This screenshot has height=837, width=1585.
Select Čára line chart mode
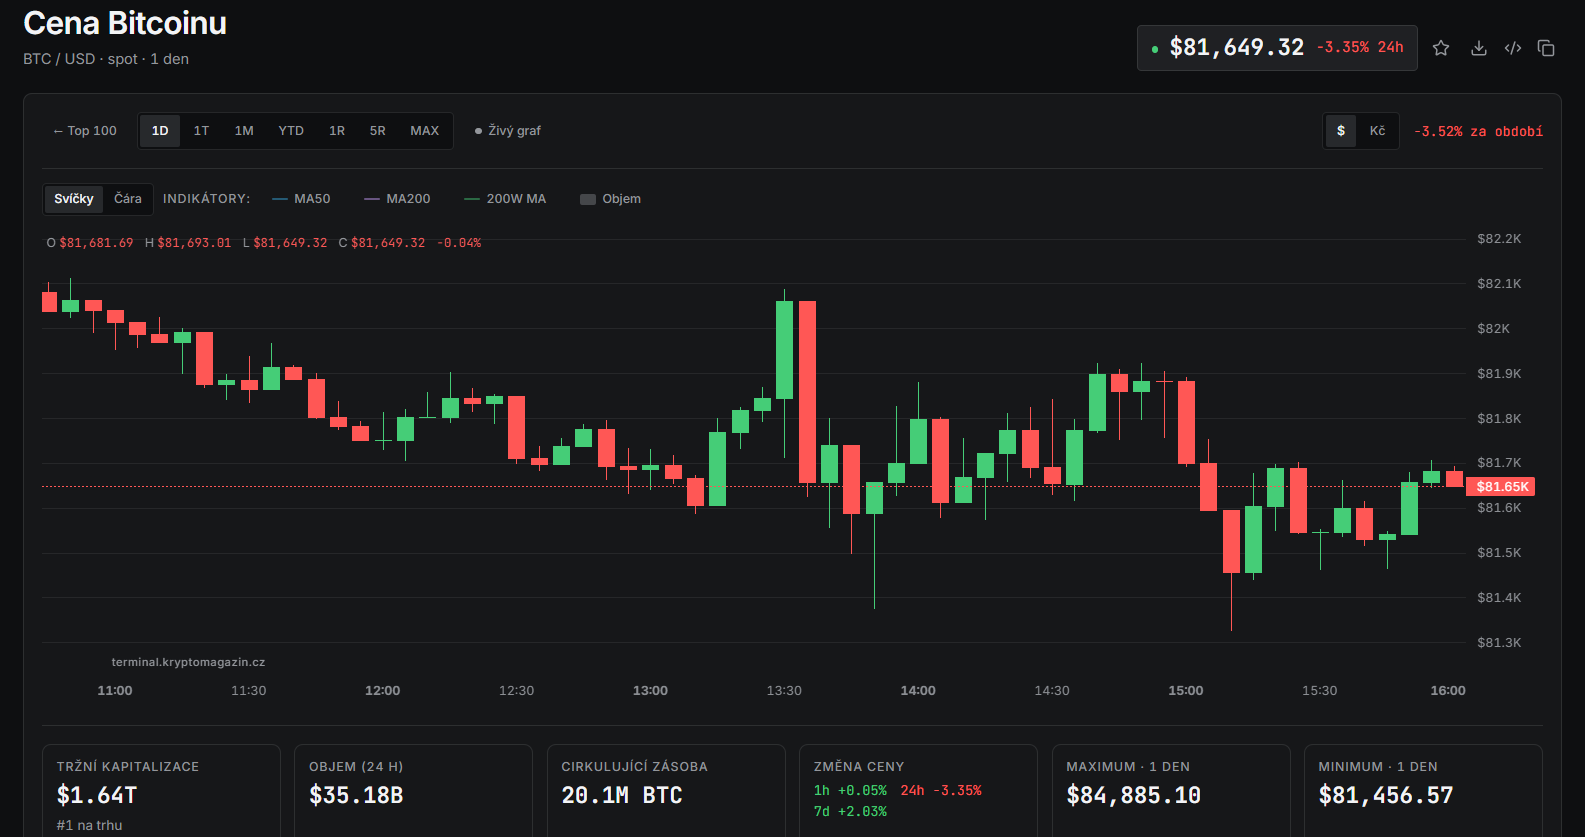pyautogui.click(x=128, y=199)
